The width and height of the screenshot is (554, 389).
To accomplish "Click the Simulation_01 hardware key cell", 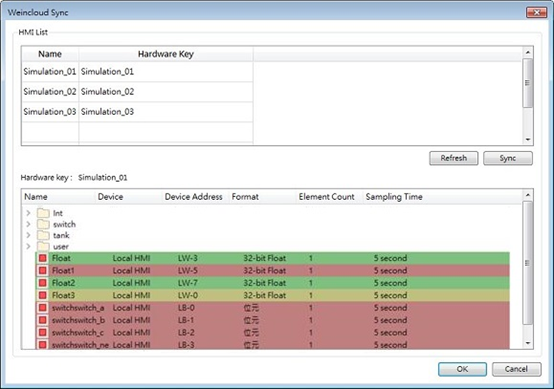I will pos(166,72).
